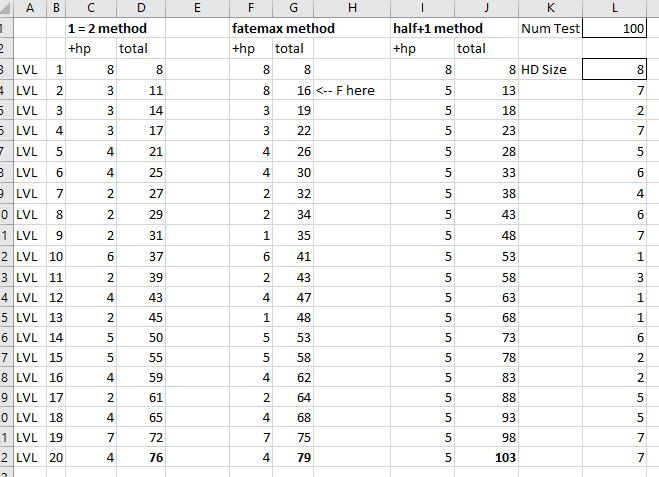Image resolution: width=659 pixels, height=477 pixels.
Task: Click the level number 20 cell
Action: [x=56, y=457]
